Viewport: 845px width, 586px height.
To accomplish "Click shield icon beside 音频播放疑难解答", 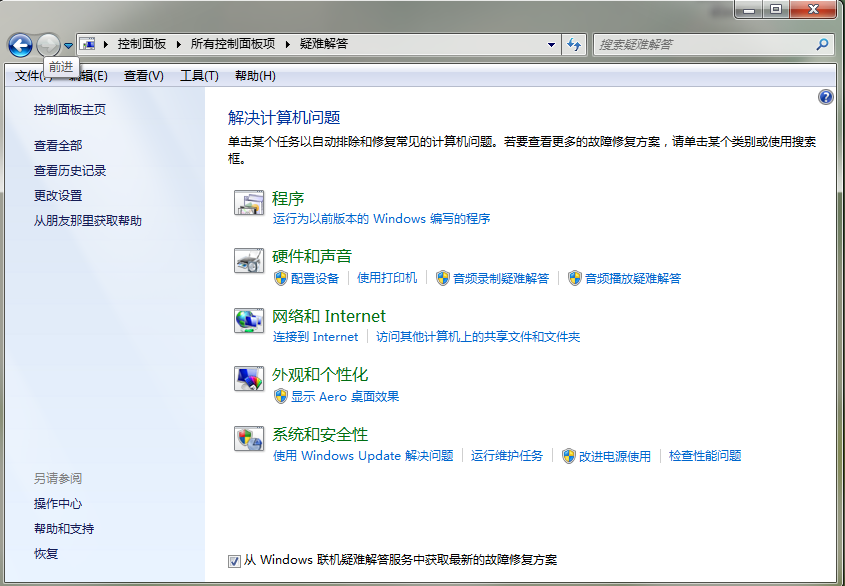I will tap(575, 278).
